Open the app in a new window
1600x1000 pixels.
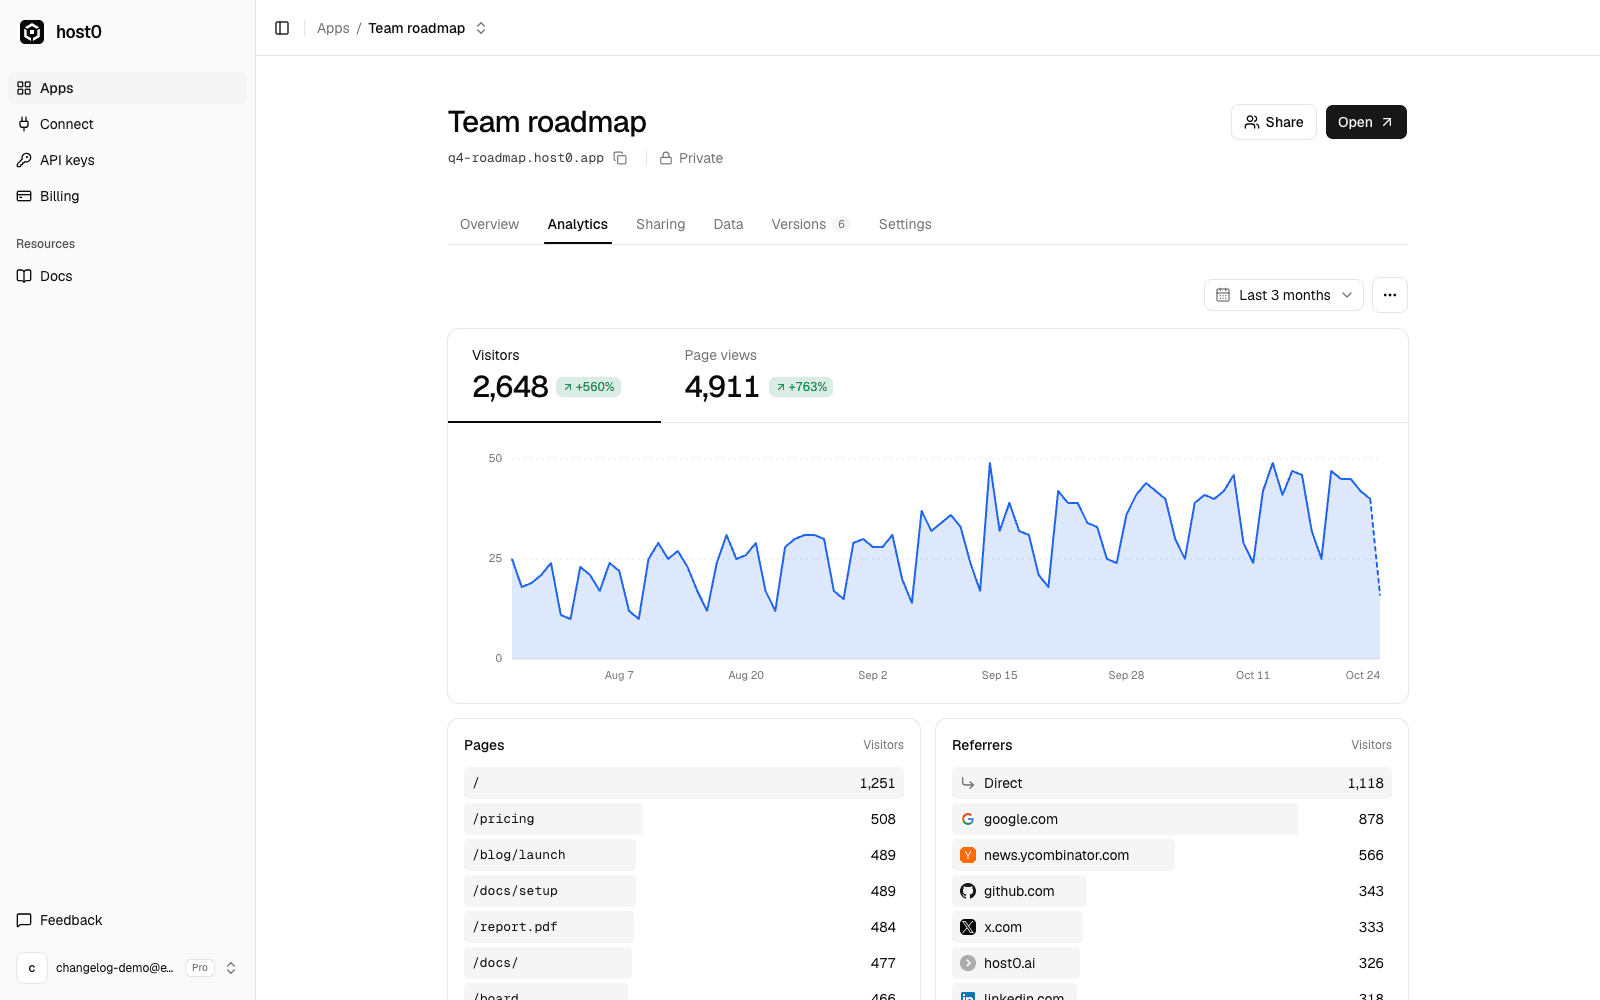(1366, 122)
